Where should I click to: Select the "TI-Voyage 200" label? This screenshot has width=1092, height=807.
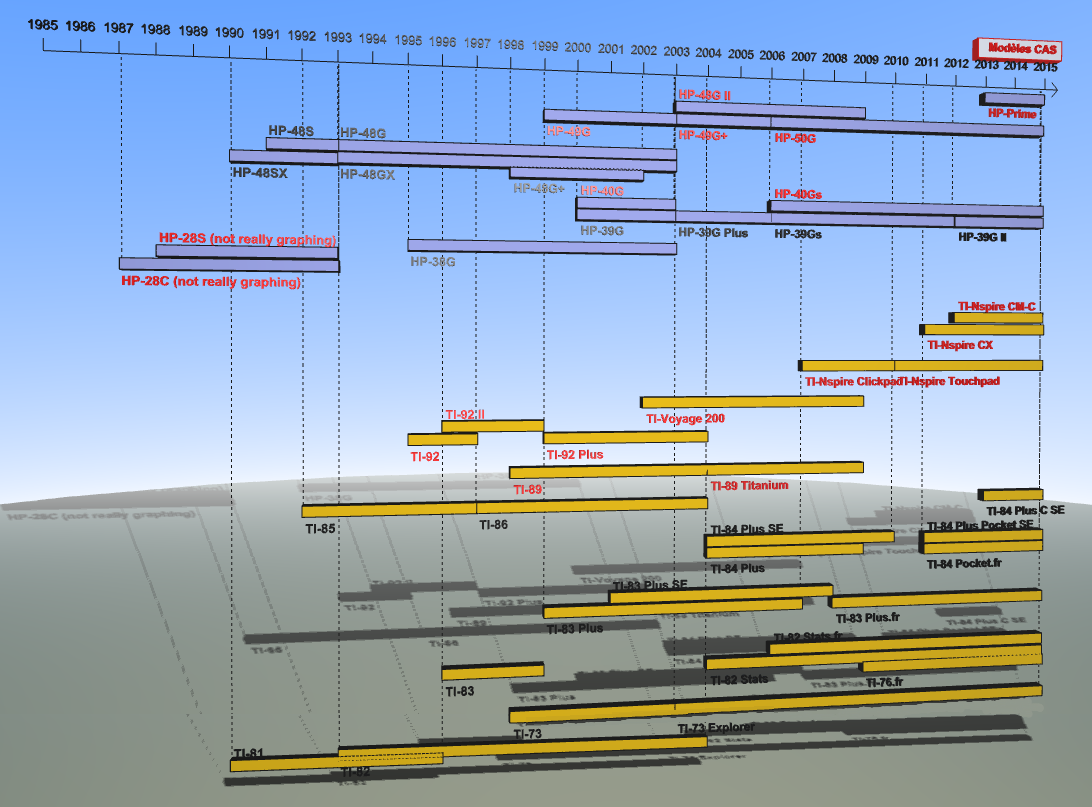coord(685,418)
